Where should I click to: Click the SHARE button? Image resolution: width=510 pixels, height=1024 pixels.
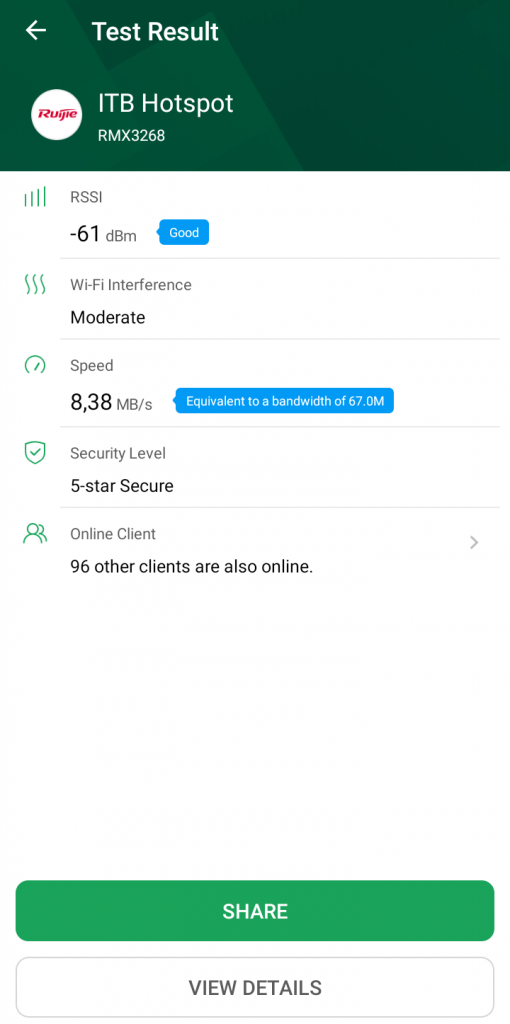coord(255,910)
